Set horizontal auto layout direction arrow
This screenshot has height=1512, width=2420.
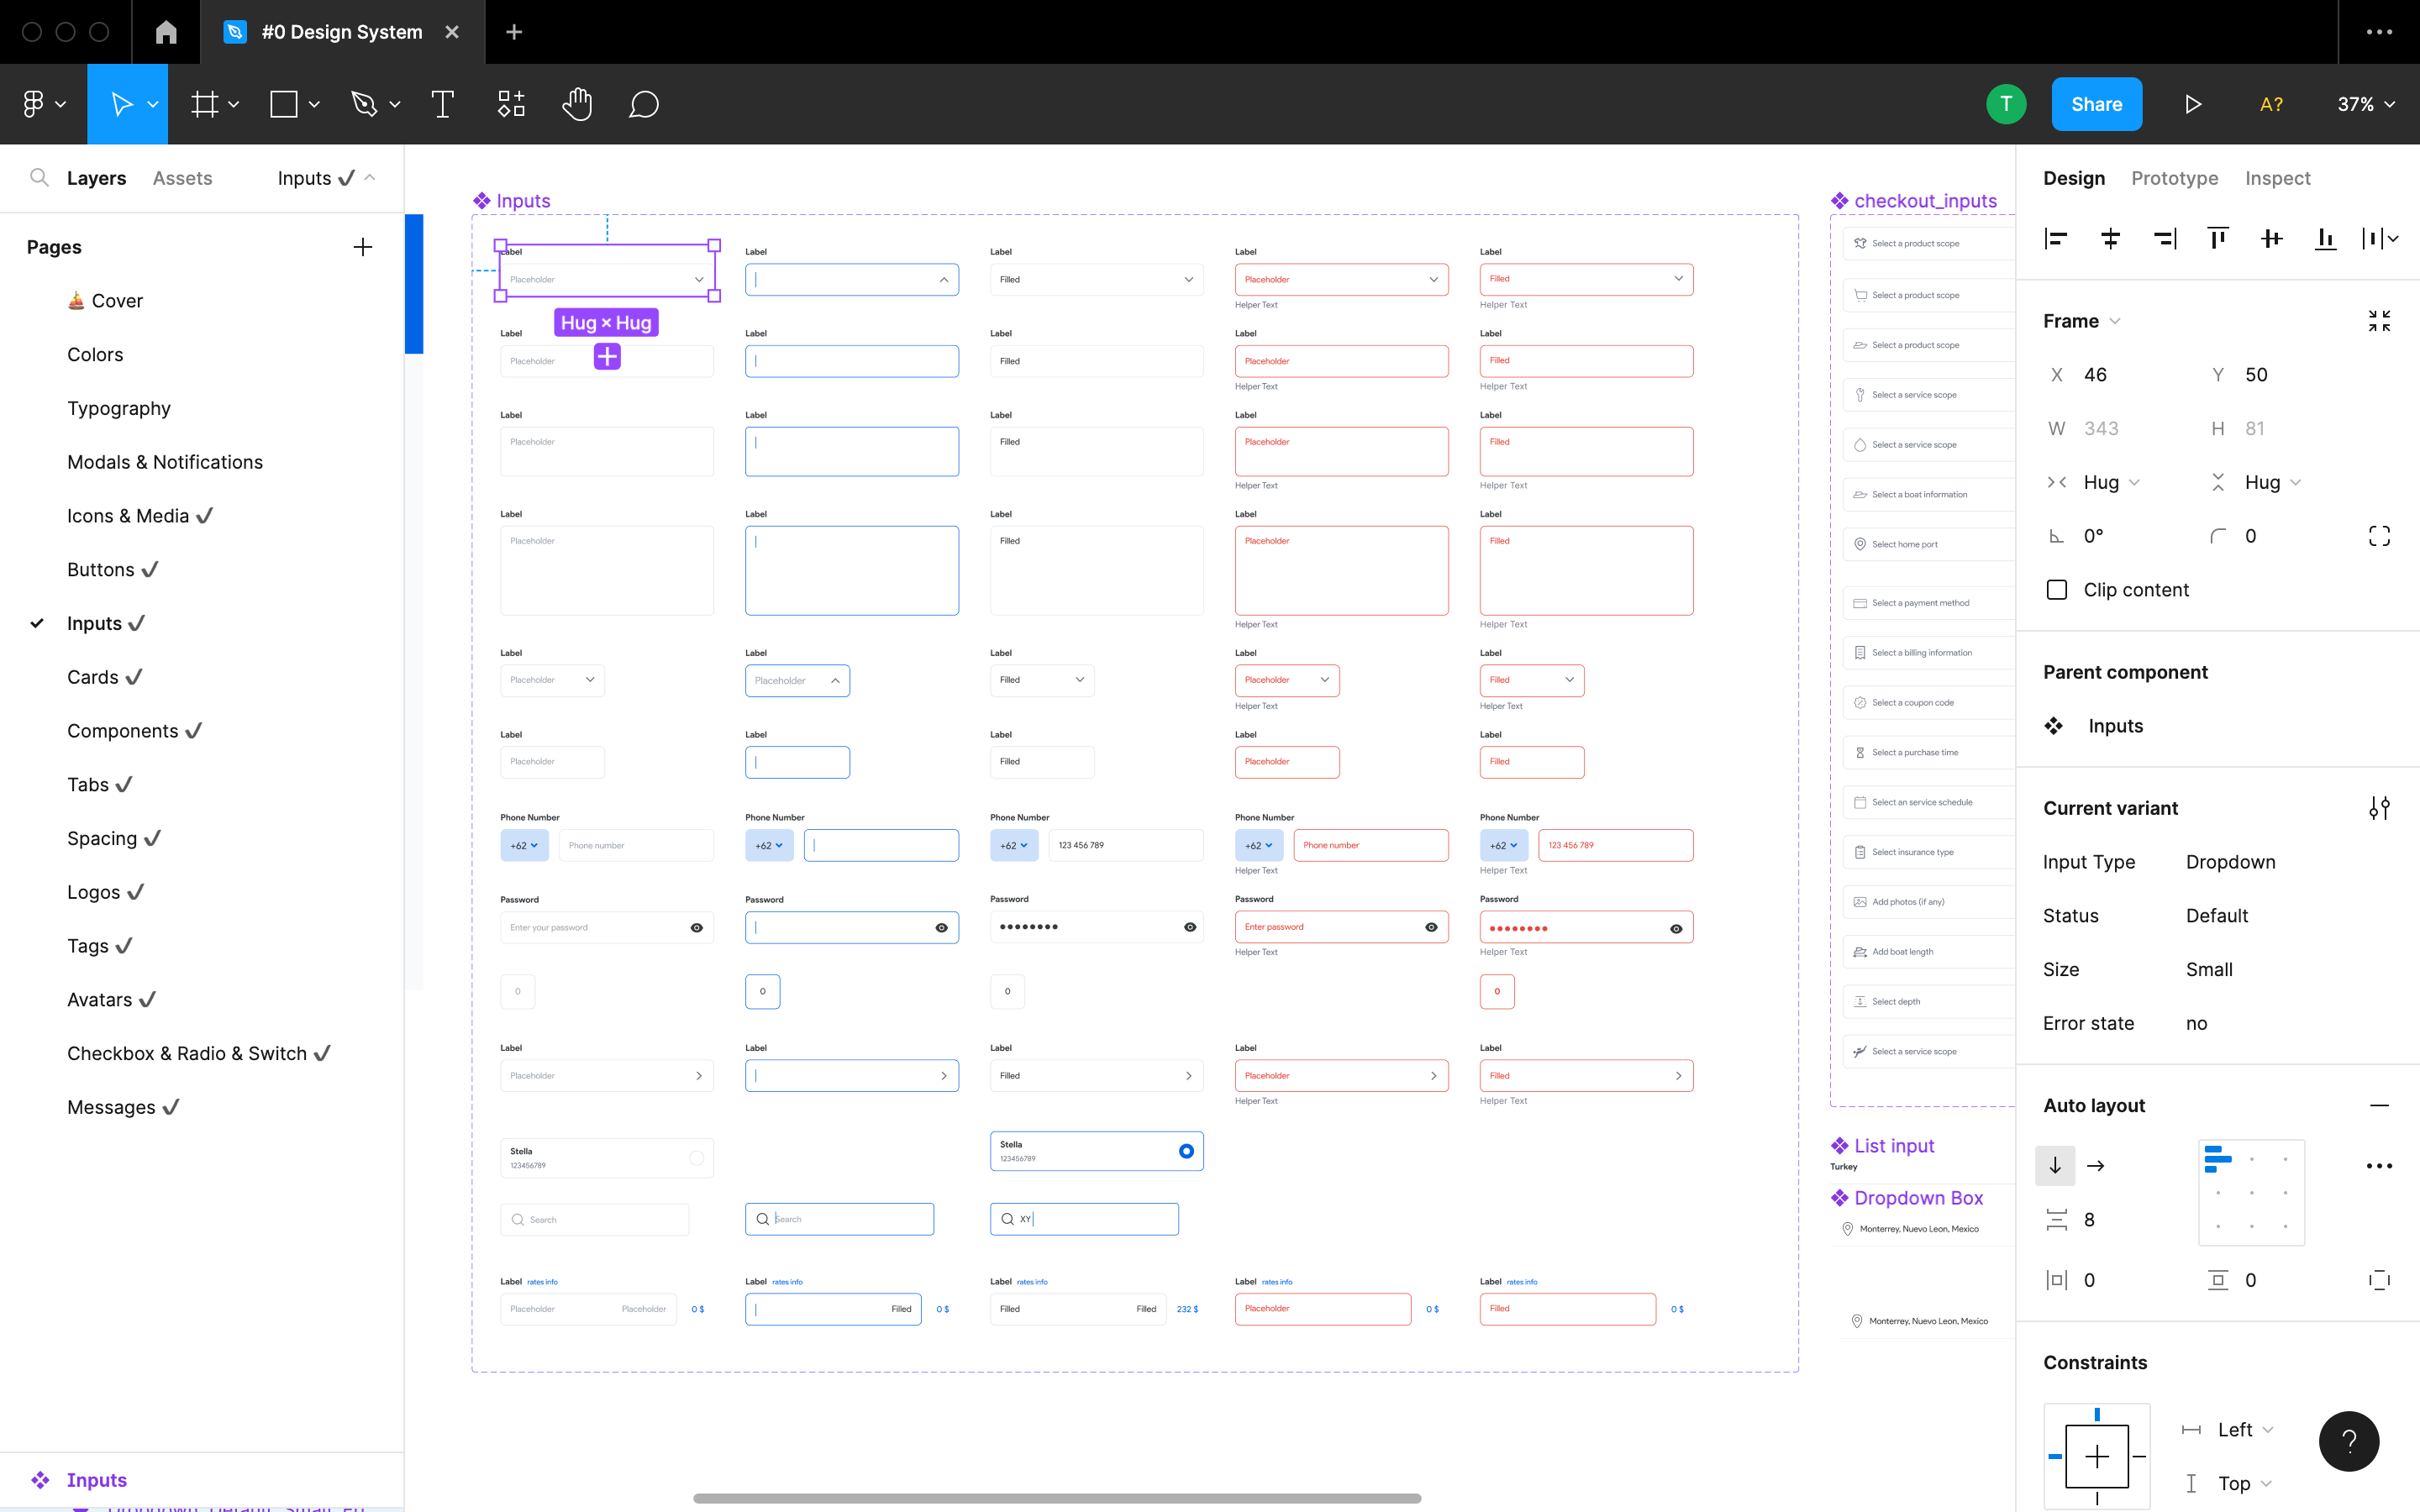point(2096,1166)
